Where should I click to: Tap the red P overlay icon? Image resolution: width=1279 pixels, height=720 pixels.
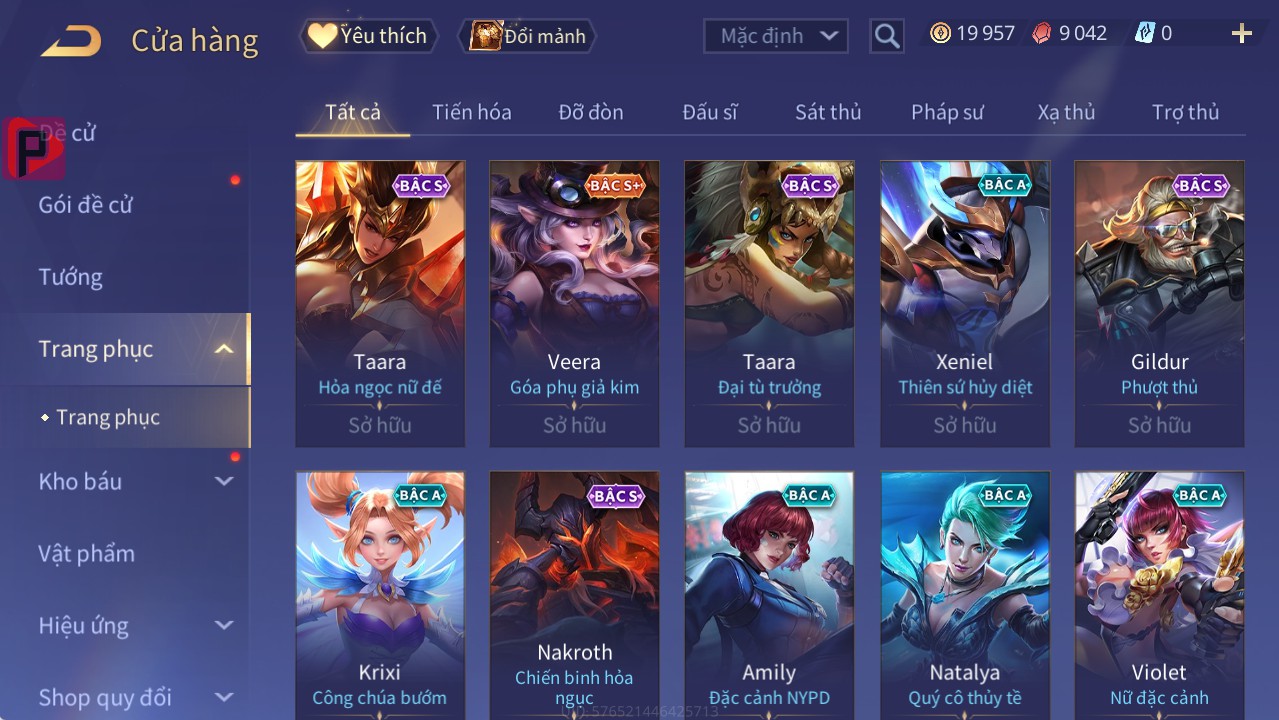pos(33,148)
